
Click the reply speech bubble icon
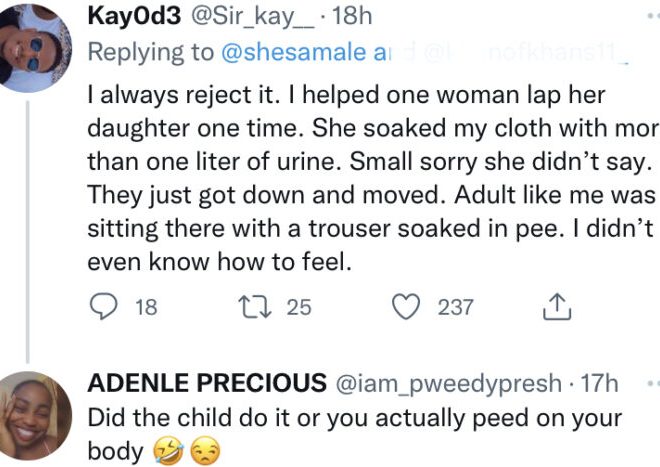(x=104, y=308)
